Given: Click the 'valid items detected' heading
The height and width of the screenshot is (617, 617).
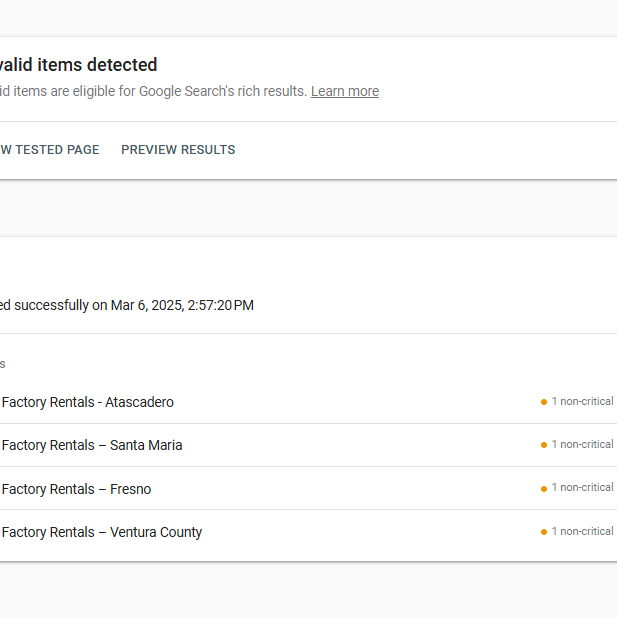Looking at the screenshot, I should tap(78, 65).
